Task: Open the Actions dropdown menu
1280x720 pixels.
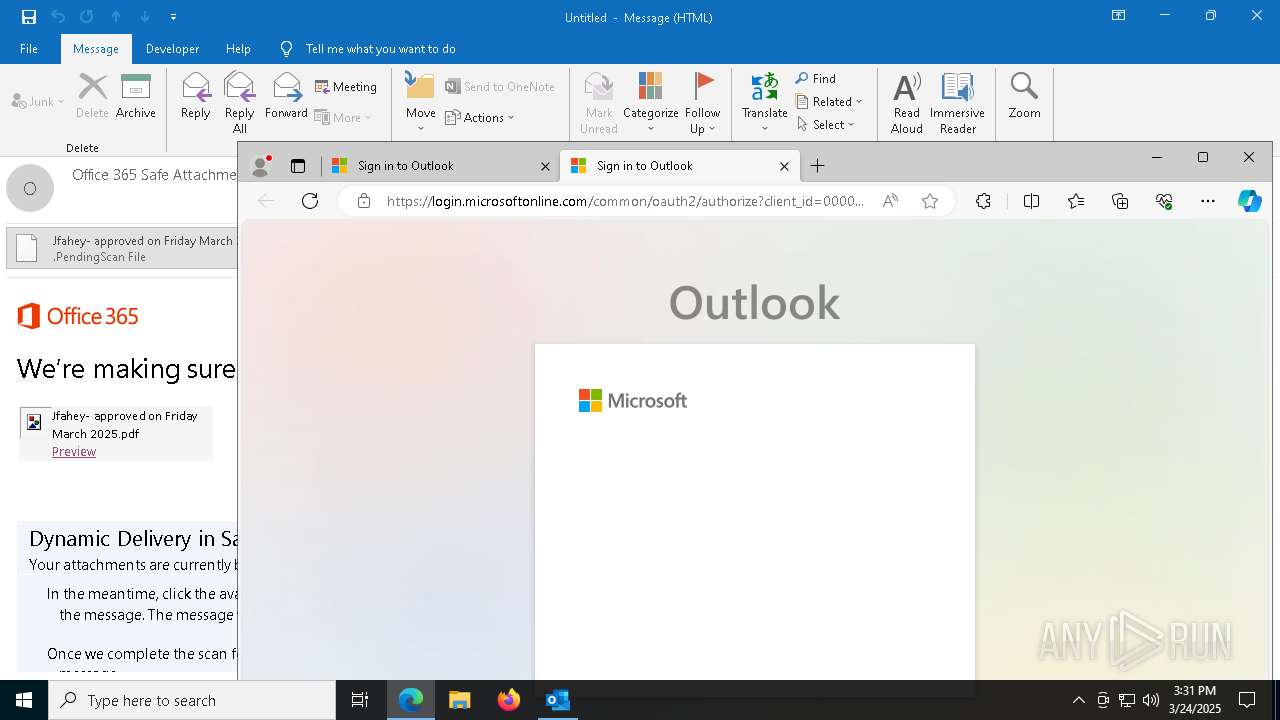Action: point(480,118)
